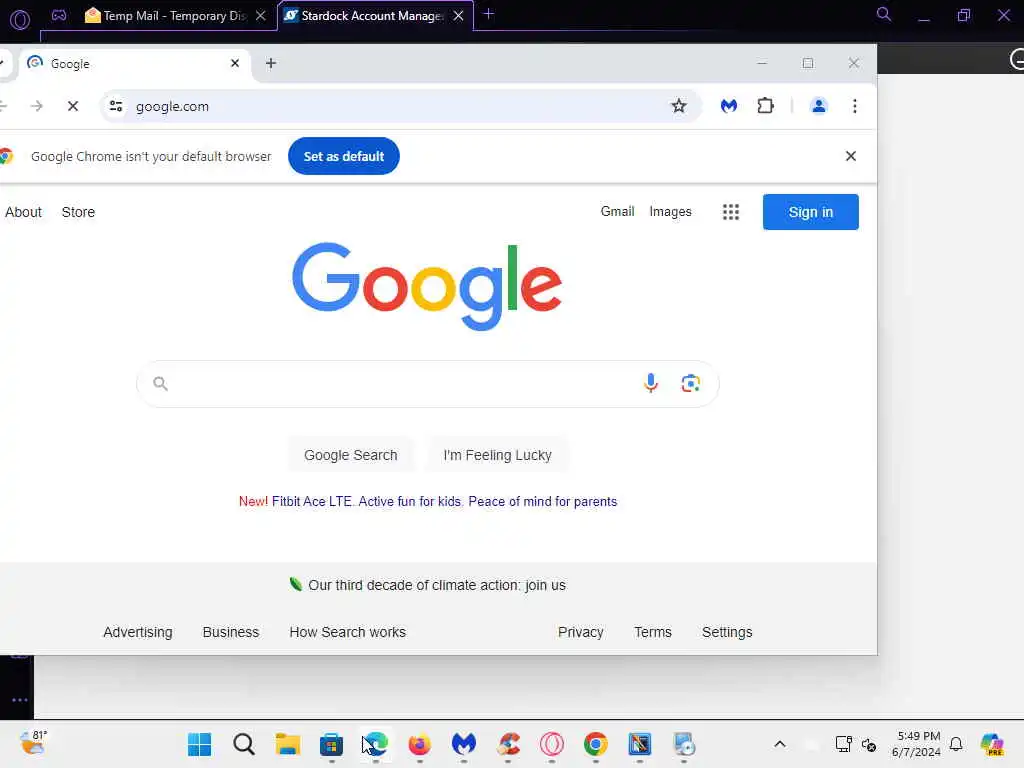Open the Business footer link
This screenshot has height=768, width=1024.
point(231,632)
